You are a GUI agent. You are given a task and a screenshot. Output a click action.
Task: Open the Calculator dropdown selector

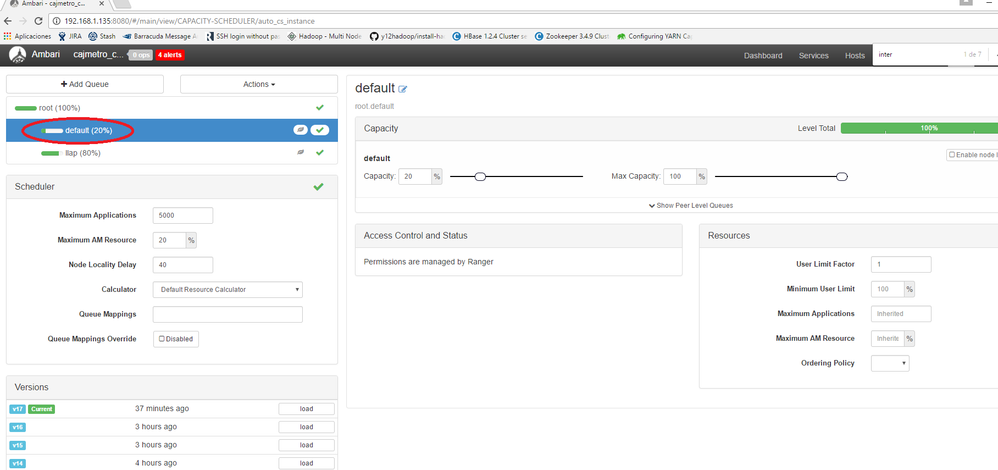228,289
